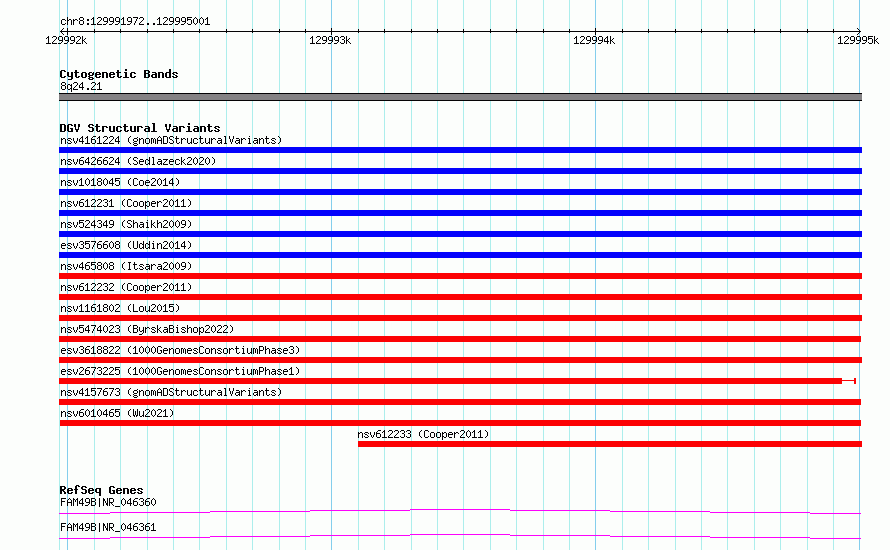Select the esv2673225 (1000GenomesConsortiumPhase1) label
890x550 pixels.
(180, 371)
